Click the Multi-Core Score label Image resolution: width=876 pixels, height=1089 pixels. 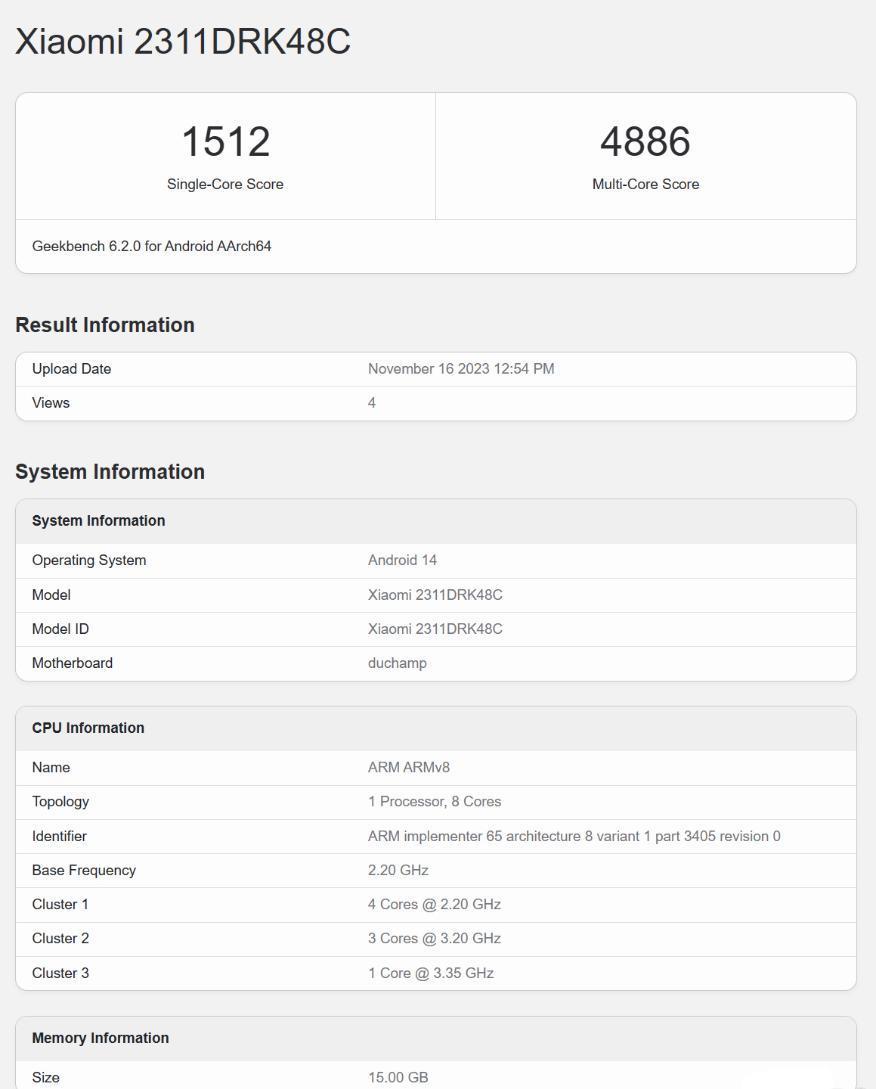(645, 184)
